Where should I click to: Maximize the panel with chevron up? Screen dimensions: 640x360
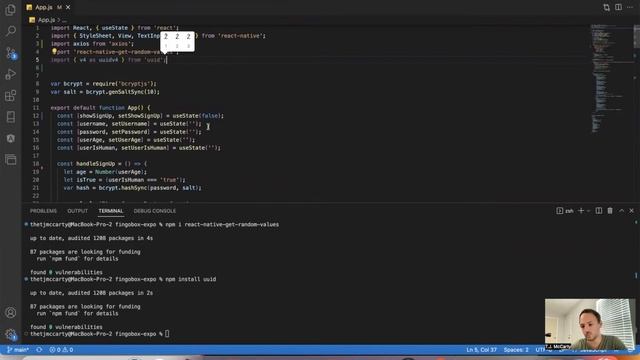pyautogui.click(x=621, y=211)
